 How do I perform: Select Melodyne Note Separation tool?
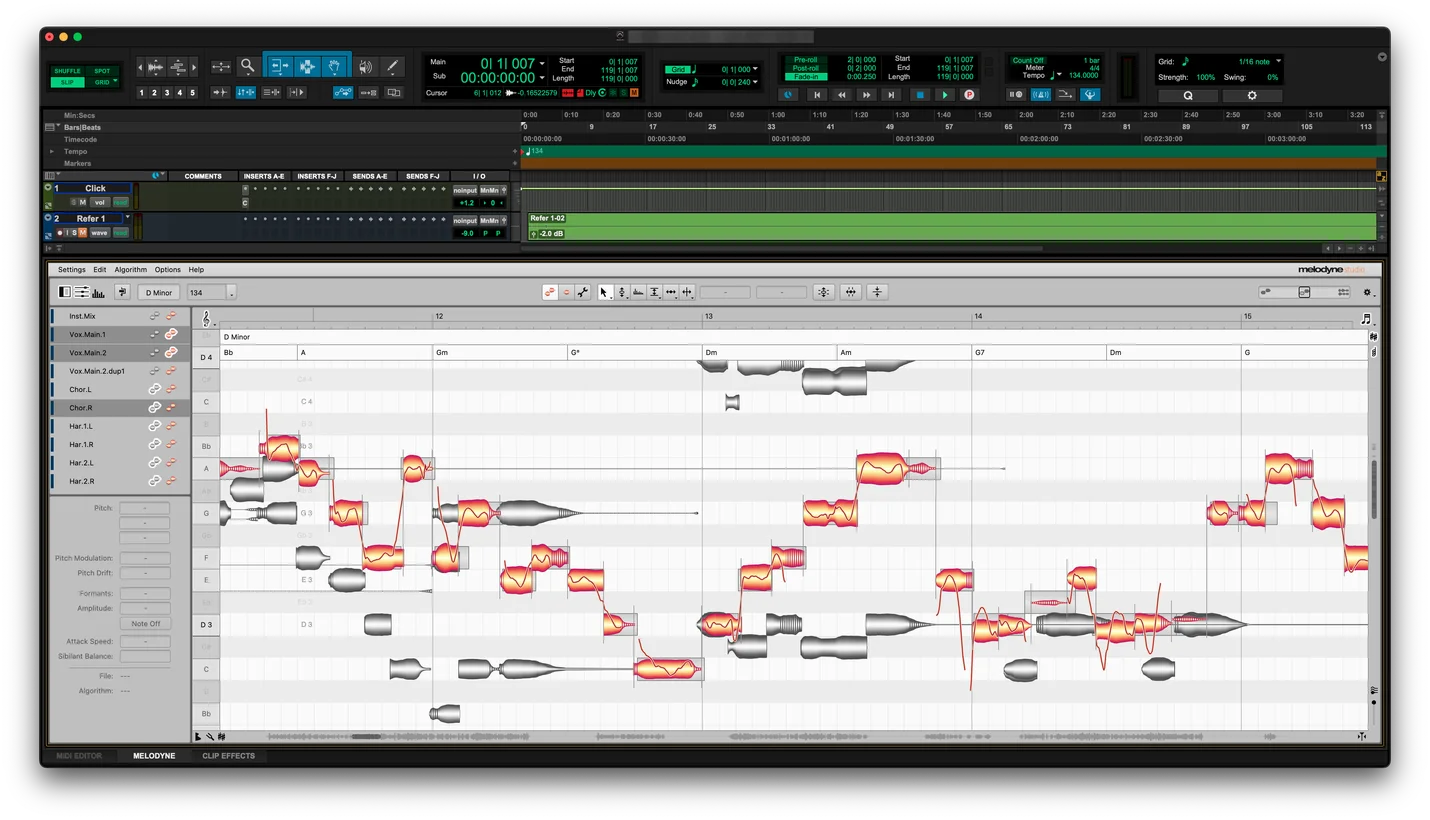[x=687, y=292]
